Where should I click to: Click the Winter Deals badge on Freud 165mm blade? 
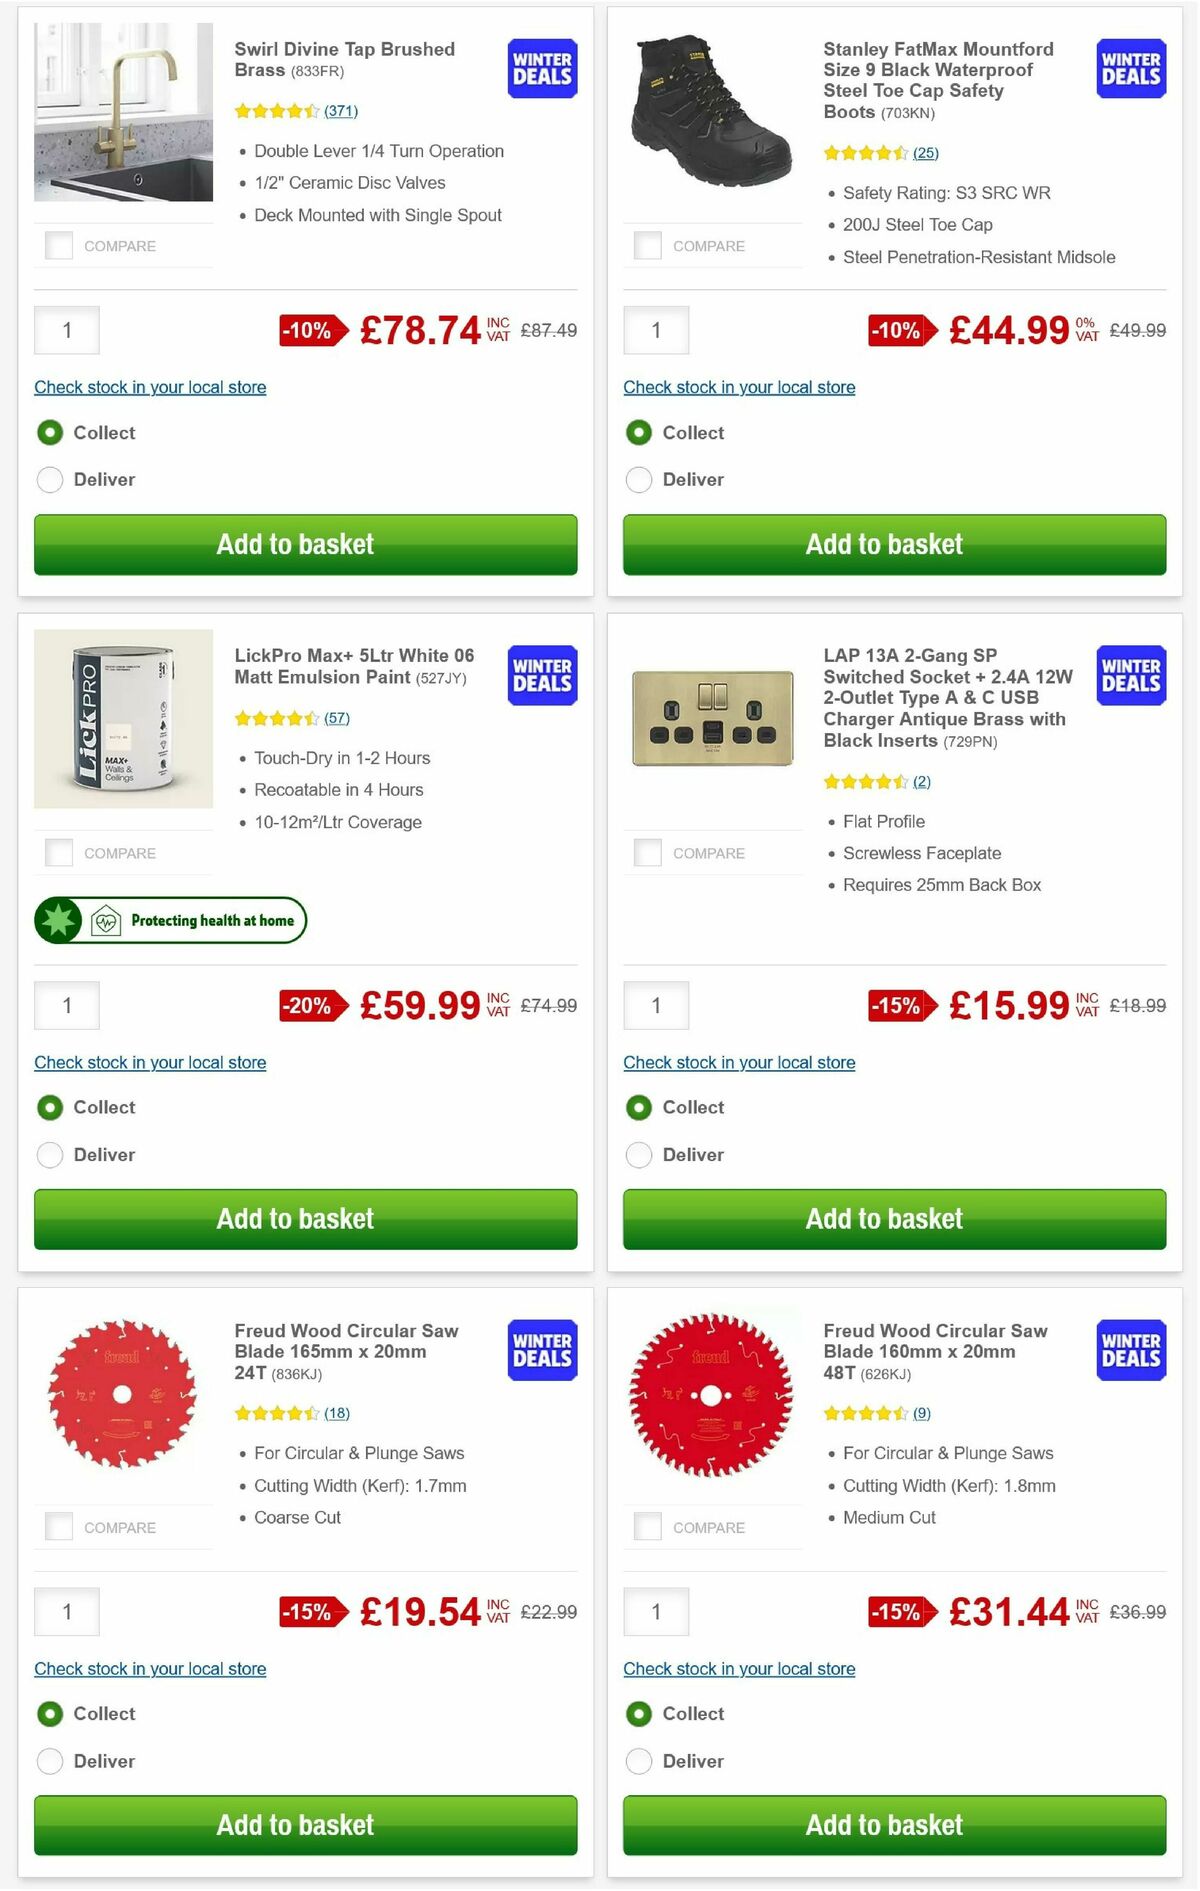(x=541, y=1349)
